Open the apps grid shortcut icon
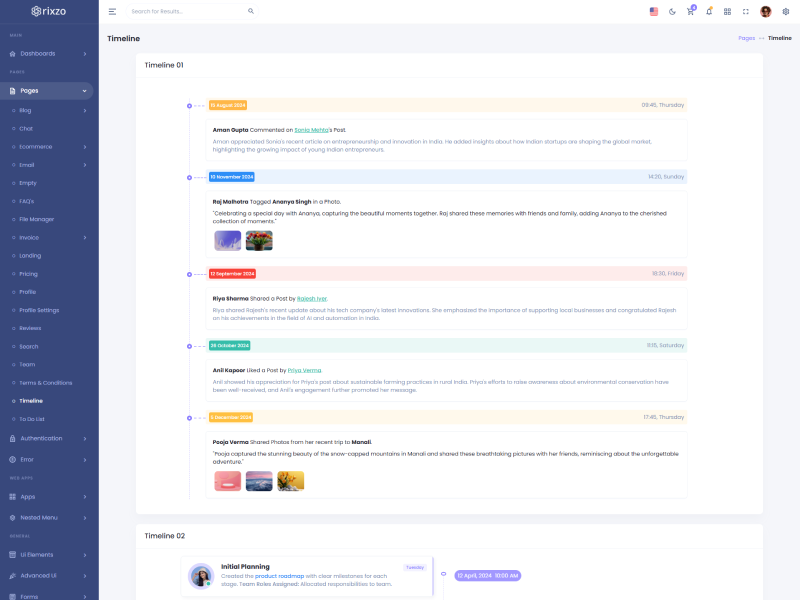 tap(727, 11)
